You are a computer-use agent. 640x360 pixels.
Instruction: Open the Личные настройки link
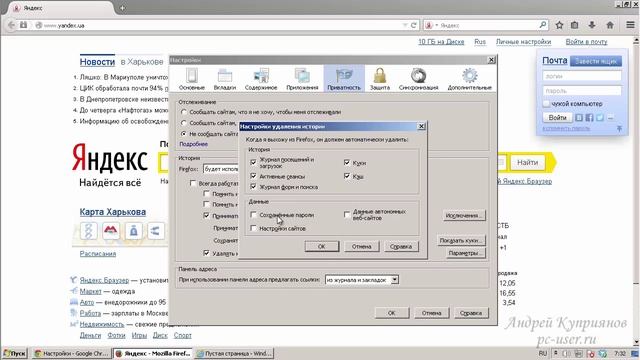(x=523, y=42)
